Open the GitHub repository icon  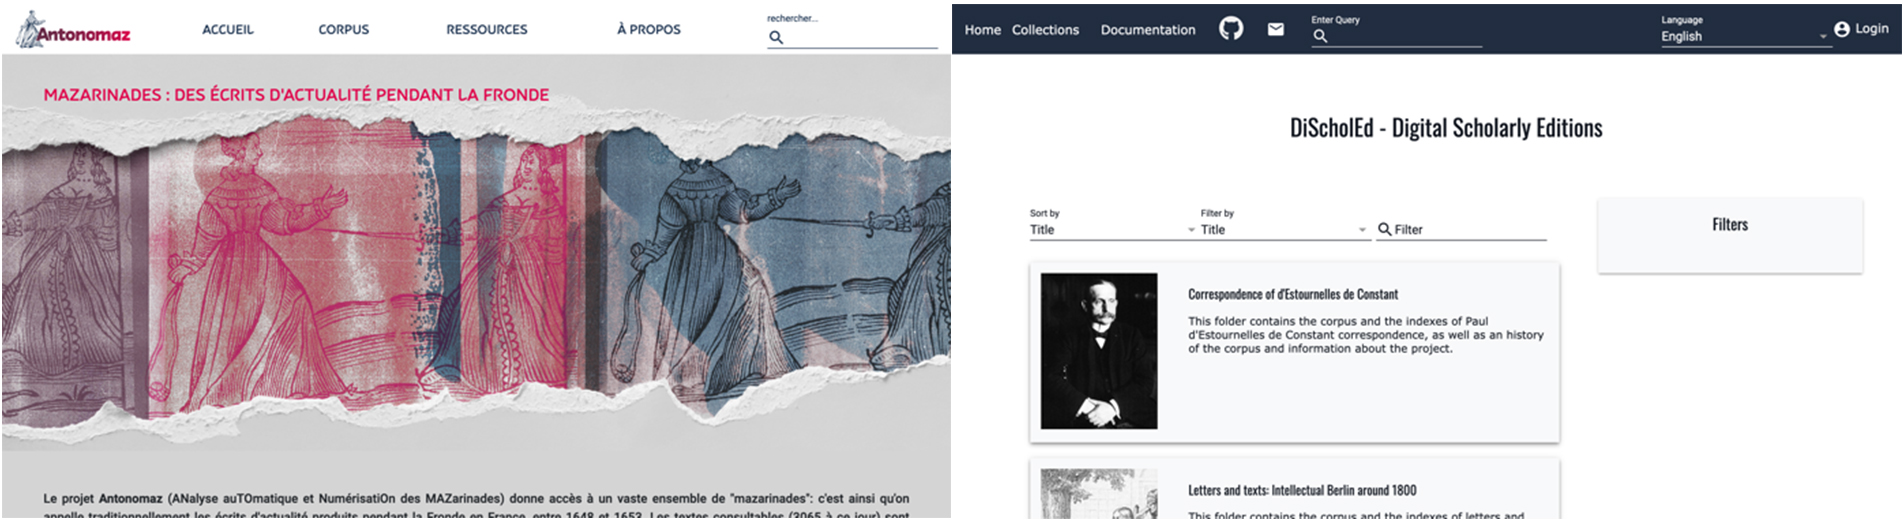pyautogui.click(x=1231, y=28)
